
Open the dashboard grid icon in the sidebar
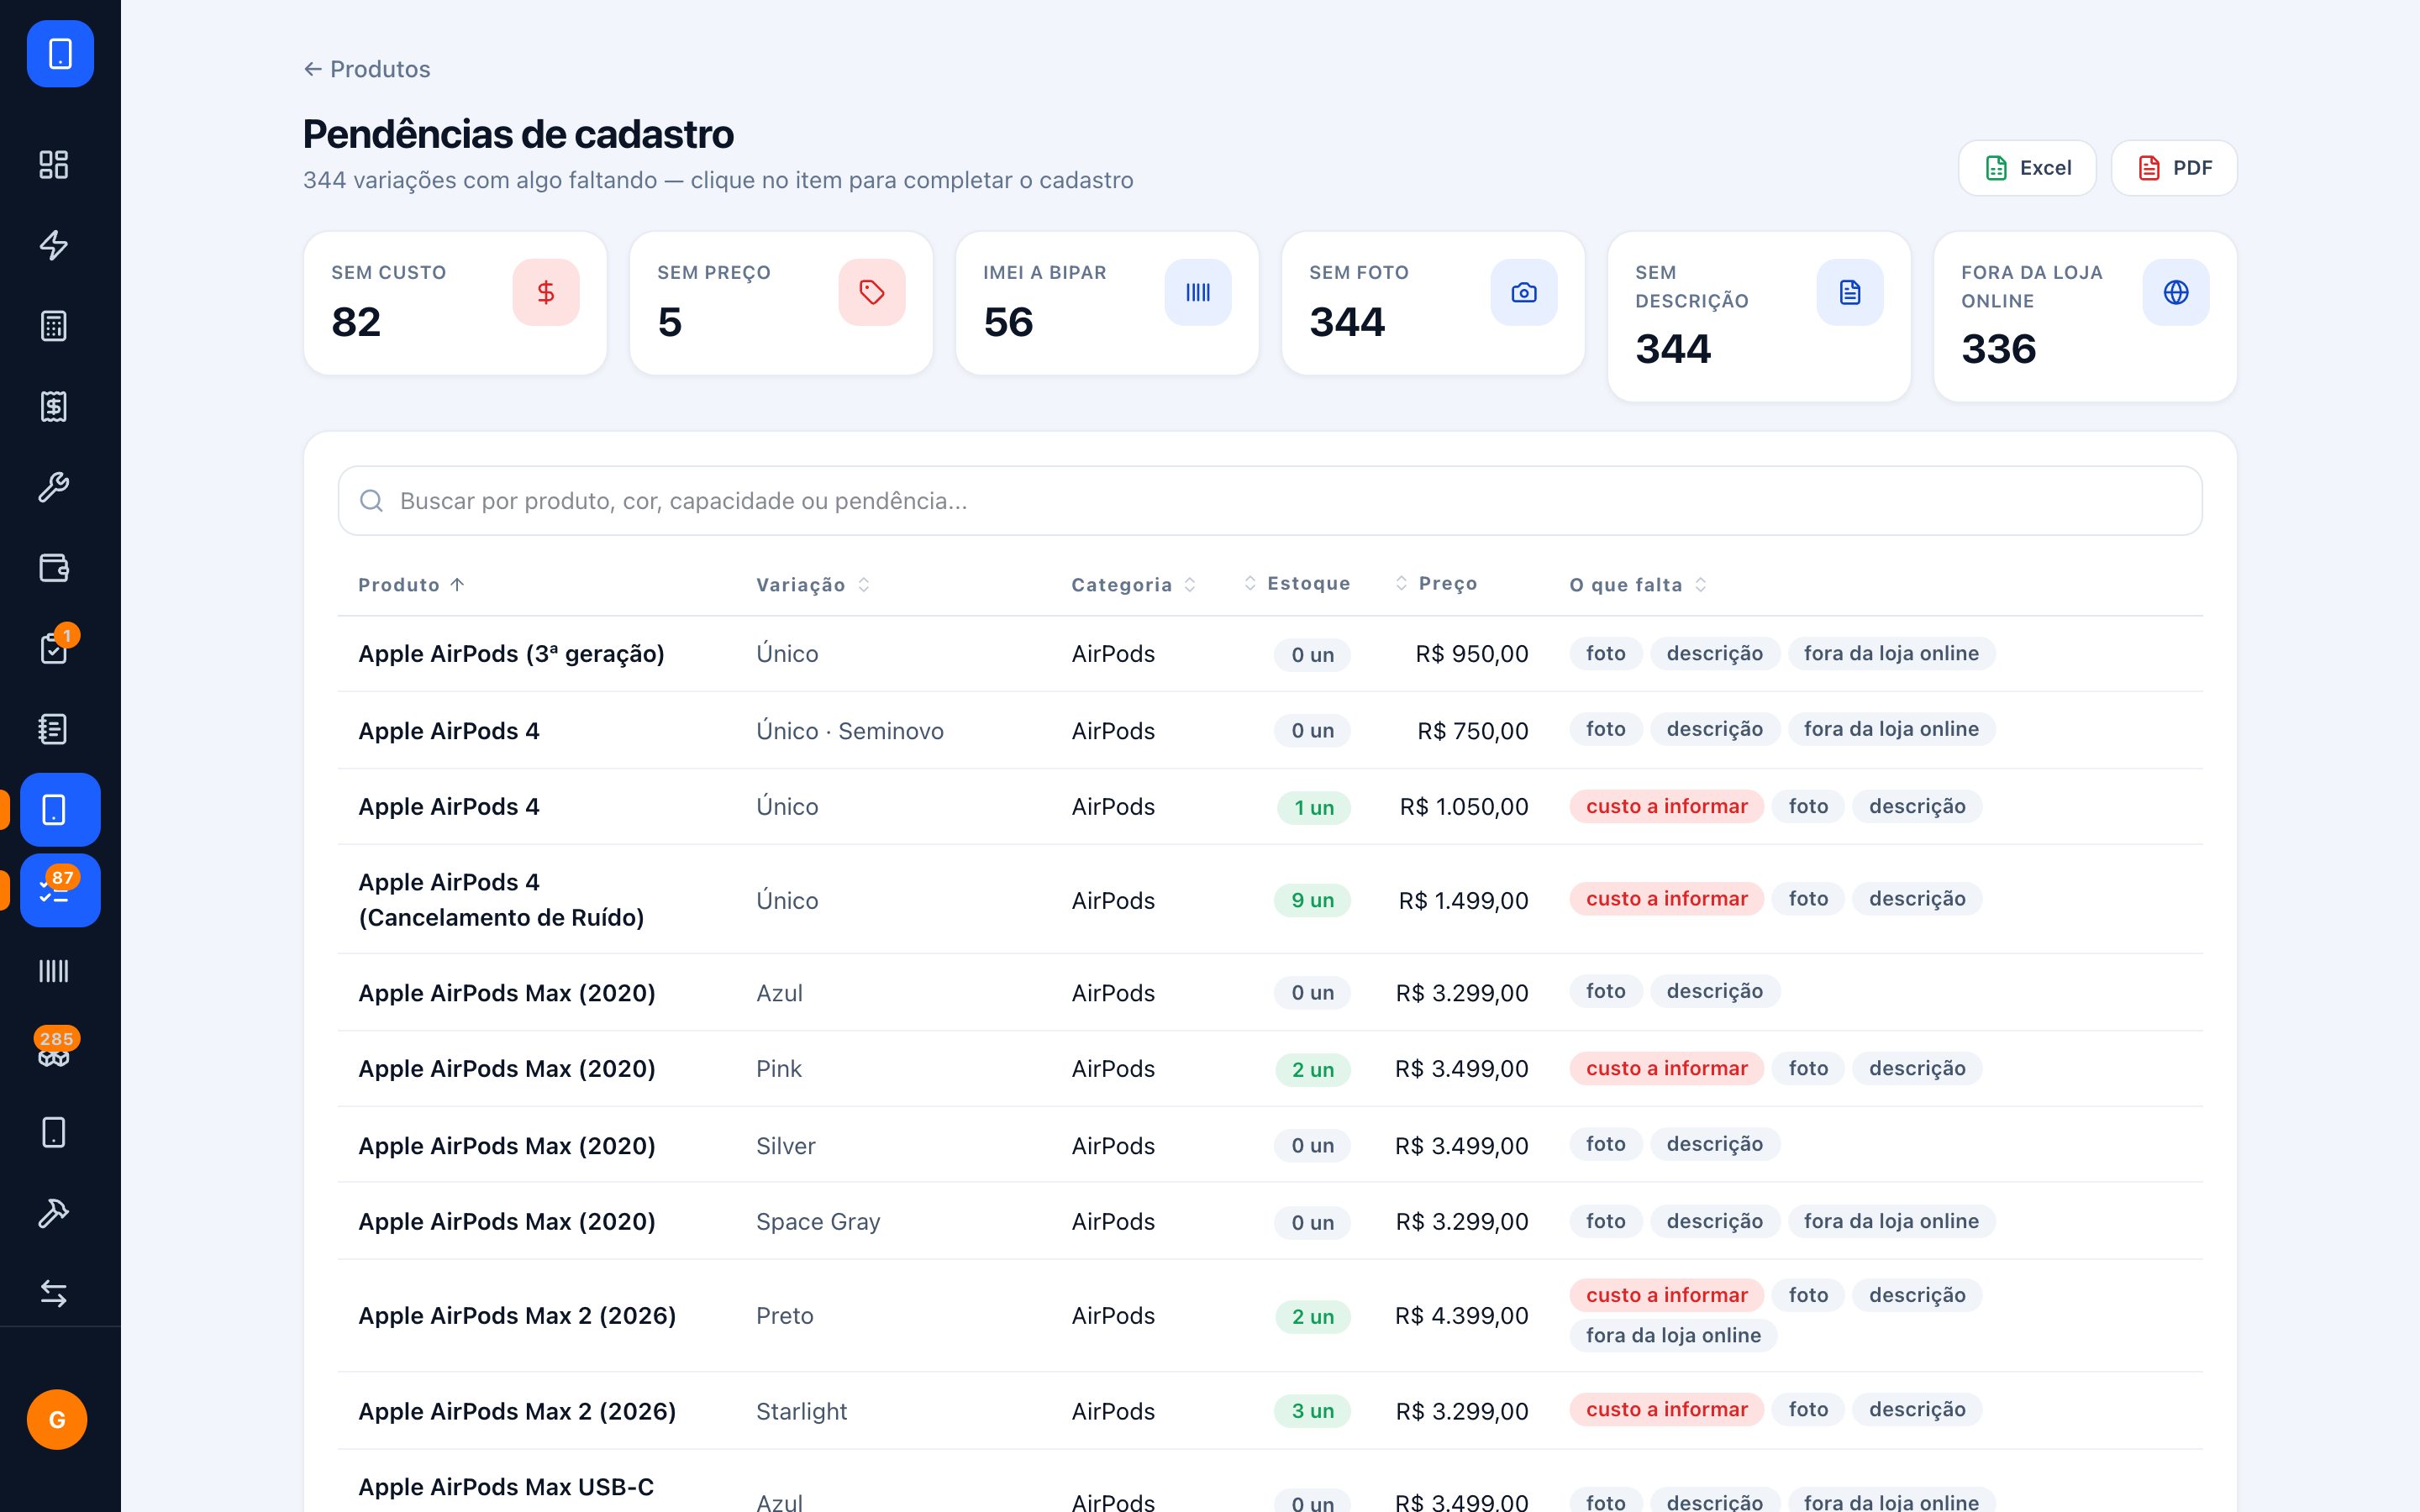click(54, 165)
